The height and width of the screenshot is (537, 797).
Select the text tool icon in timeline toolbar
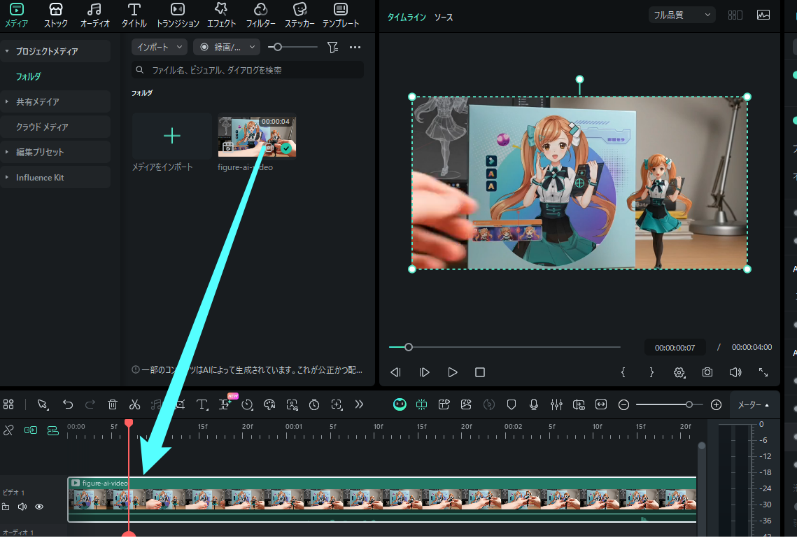202,405
